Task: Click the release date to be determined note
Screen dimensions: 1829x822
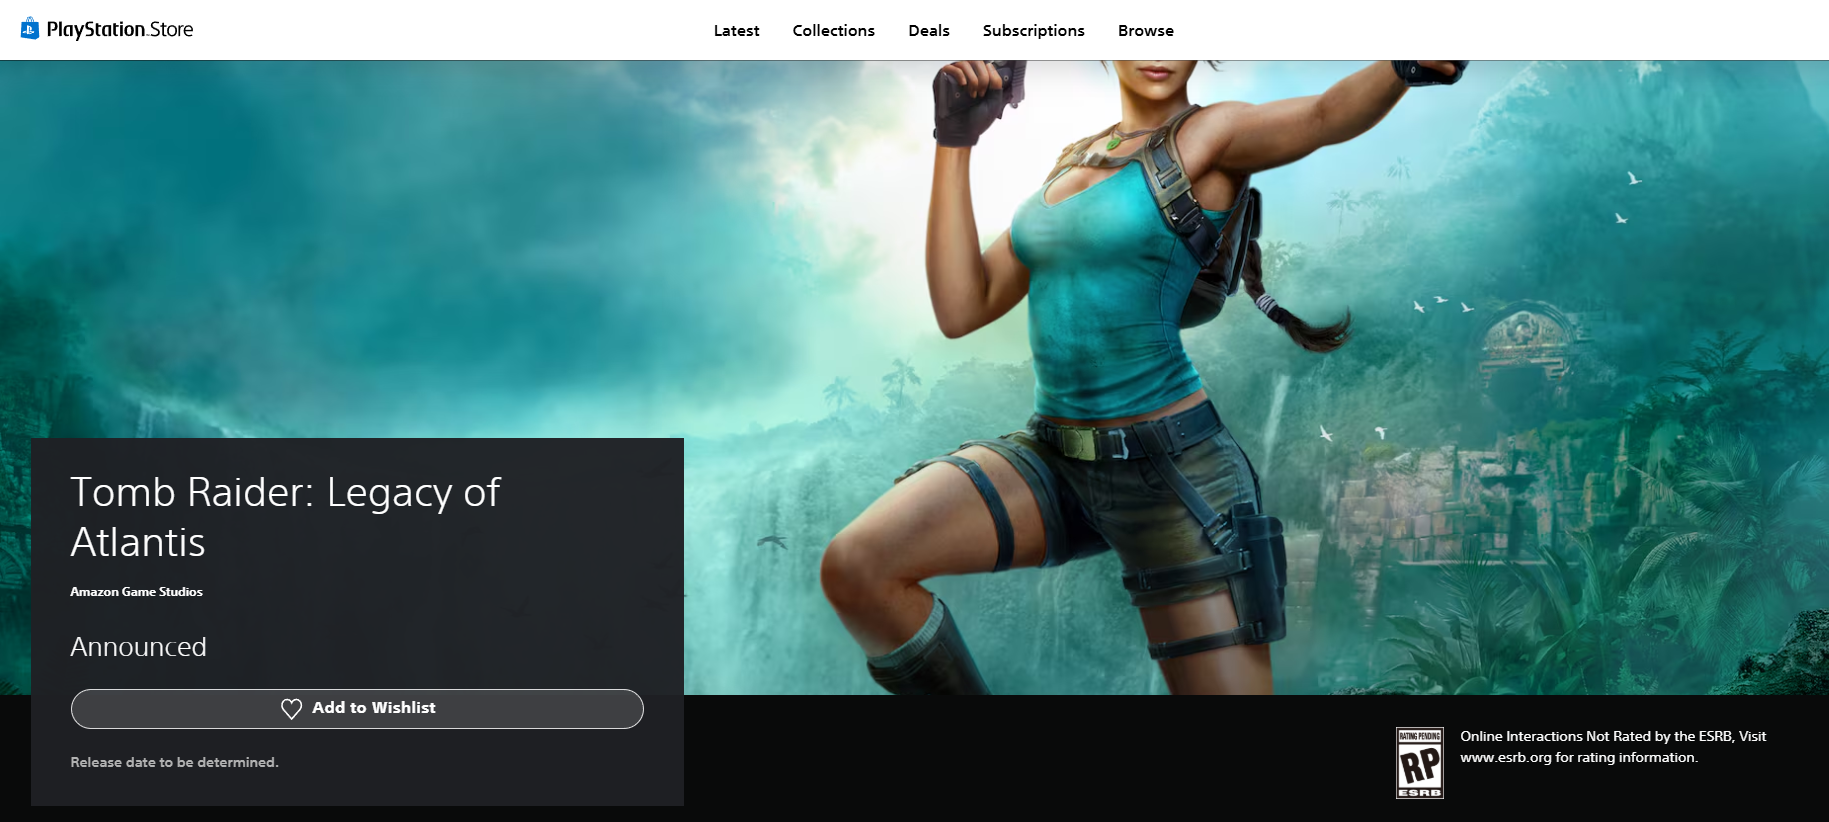Action: tap(174, 762)
